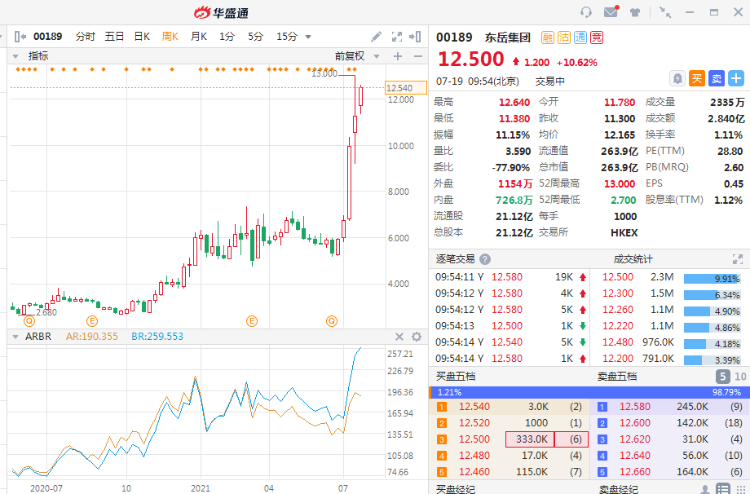
Task: Open the messages envelope icon
Action: [x=611, y=11]
